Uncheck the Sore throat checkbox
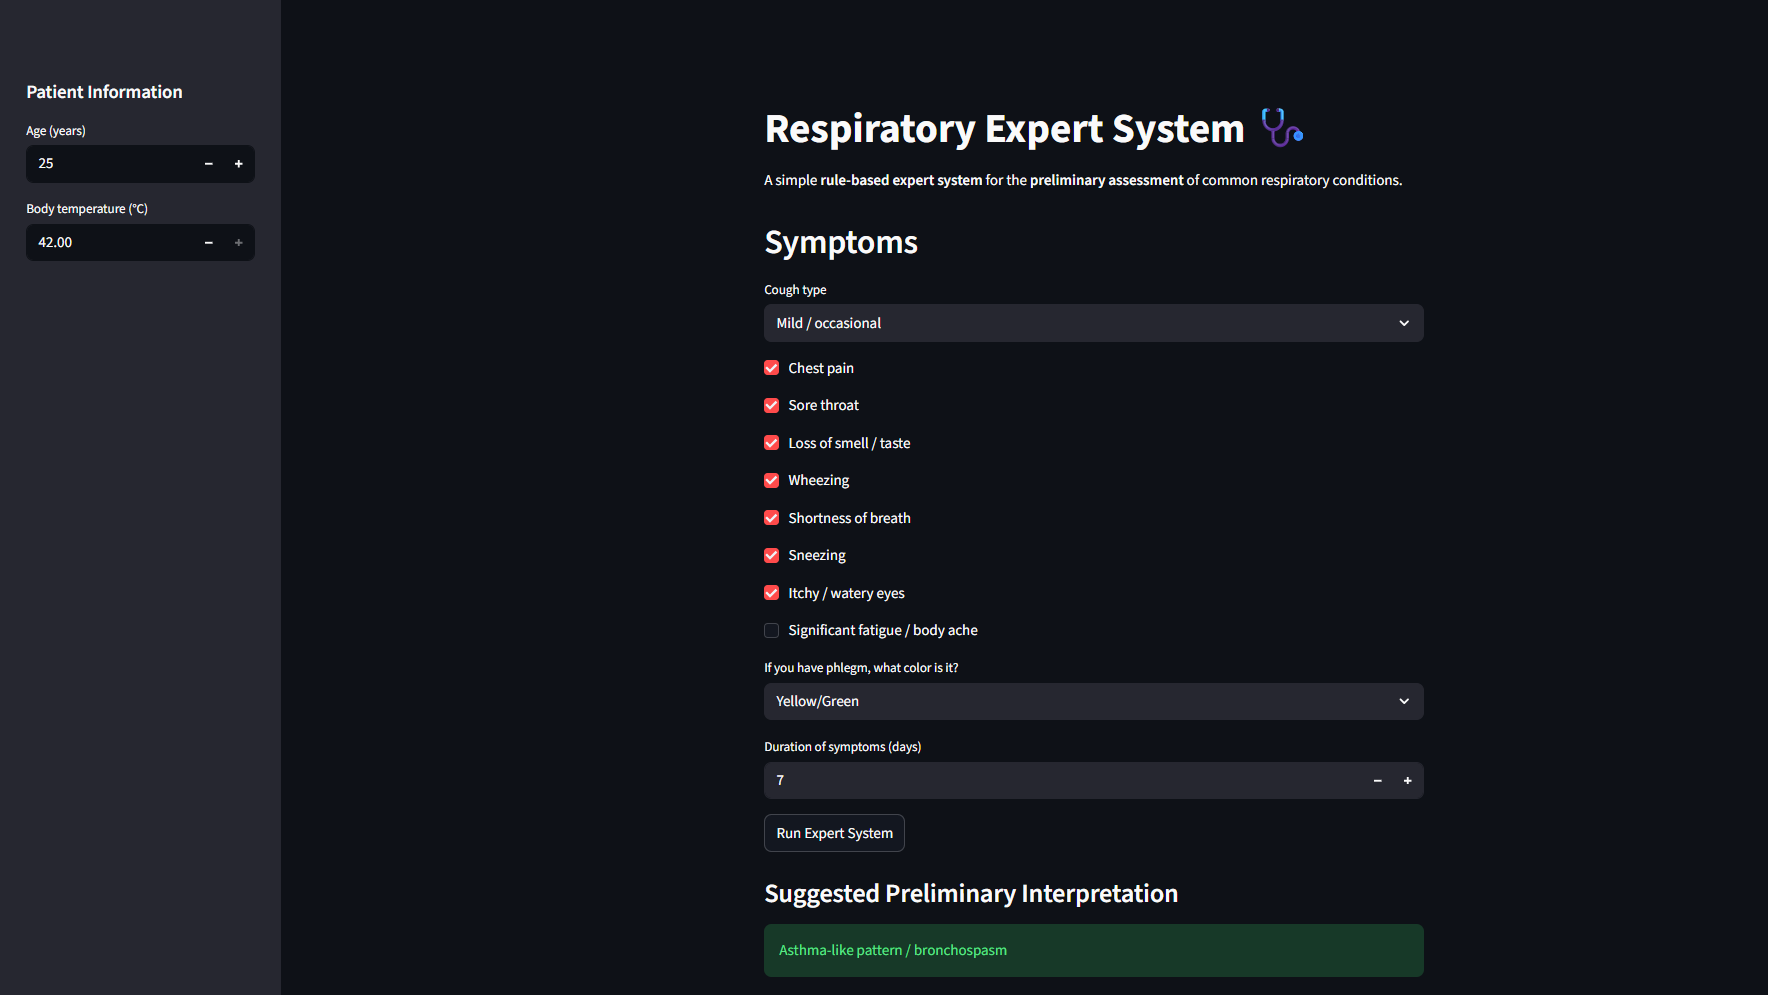This screenshot has width=1768, height=995. 772,405
